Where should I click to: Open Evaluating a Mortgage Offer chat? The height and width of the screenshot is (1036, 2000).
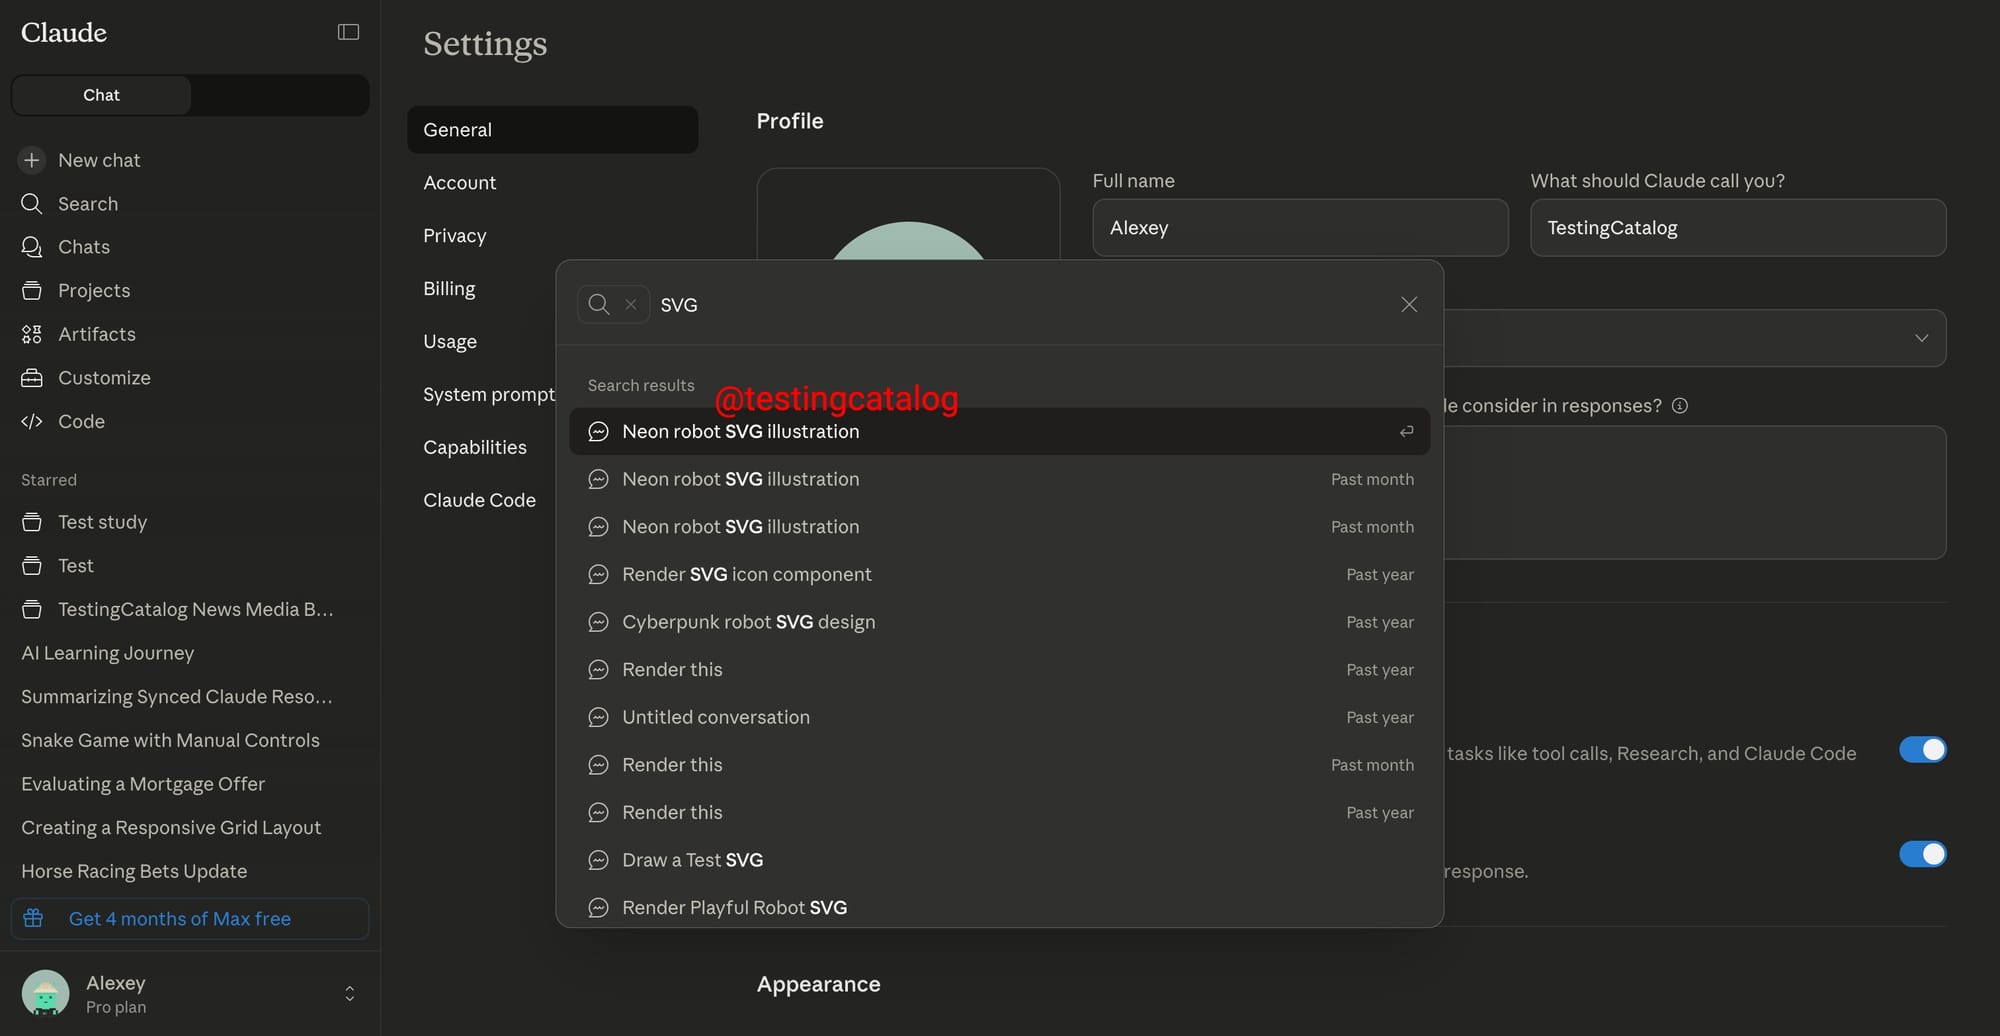(x=190, y=784)
